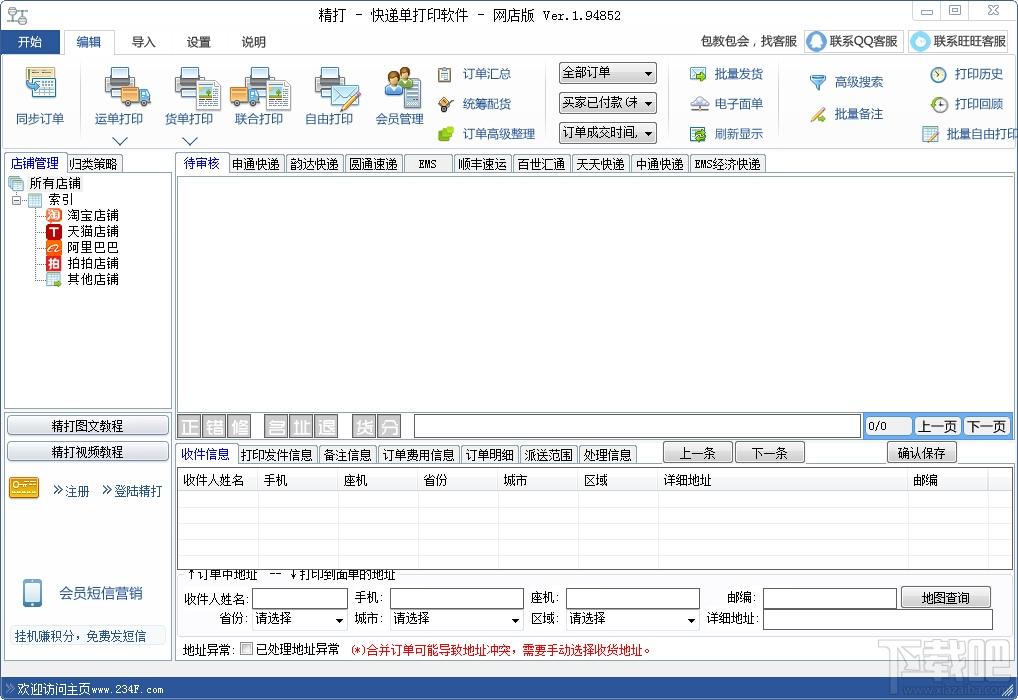Expand chevron under 货单打印

[x=190, y=141]
